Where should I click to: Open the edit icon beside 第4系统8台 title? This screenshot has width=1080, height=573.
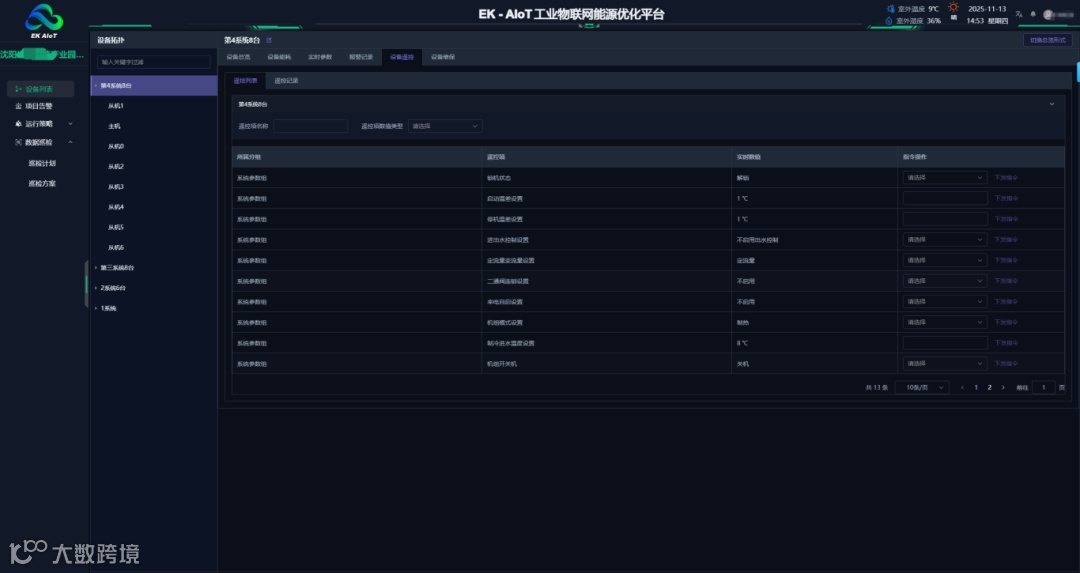point(269,40)
